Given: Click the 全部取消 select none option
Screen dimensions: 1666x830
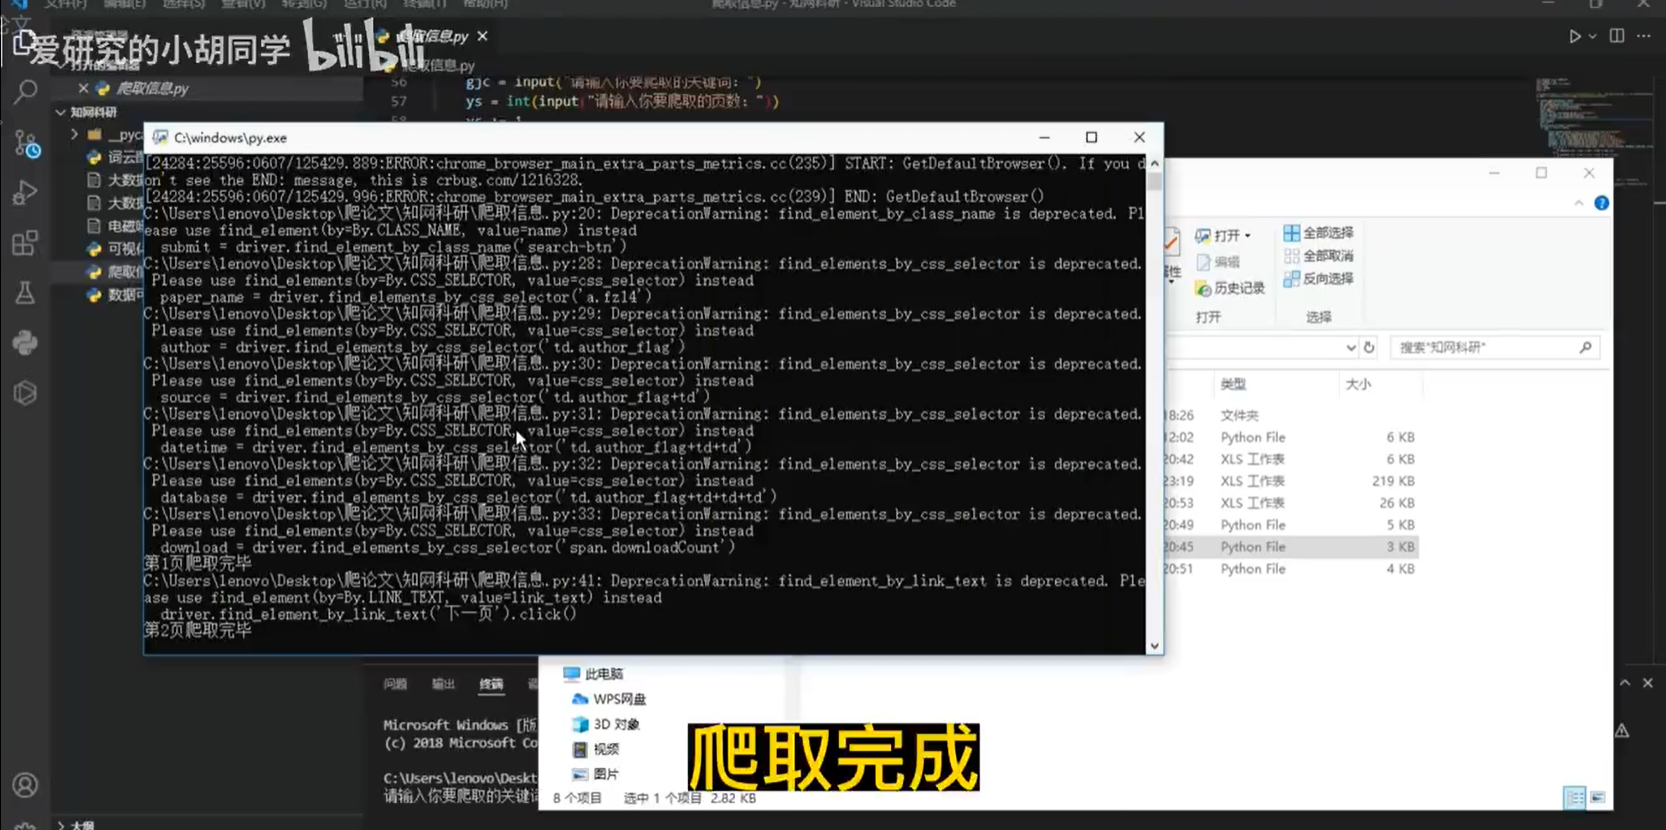Looking at the screenshot, I should click(1318, 256).
